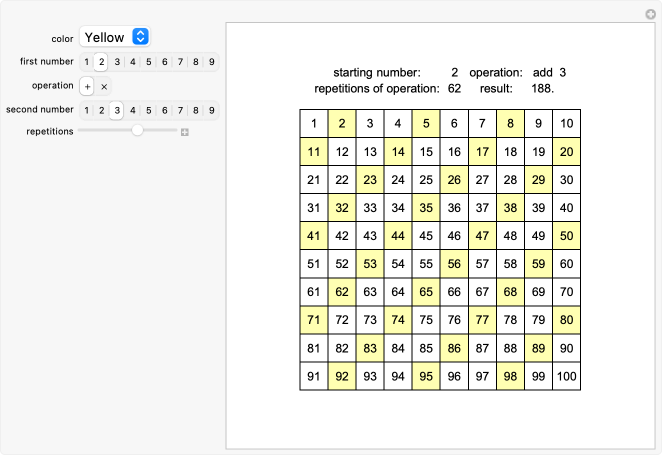Click highlighted grid cell 53
662x456 pixels.
[370, 264]
